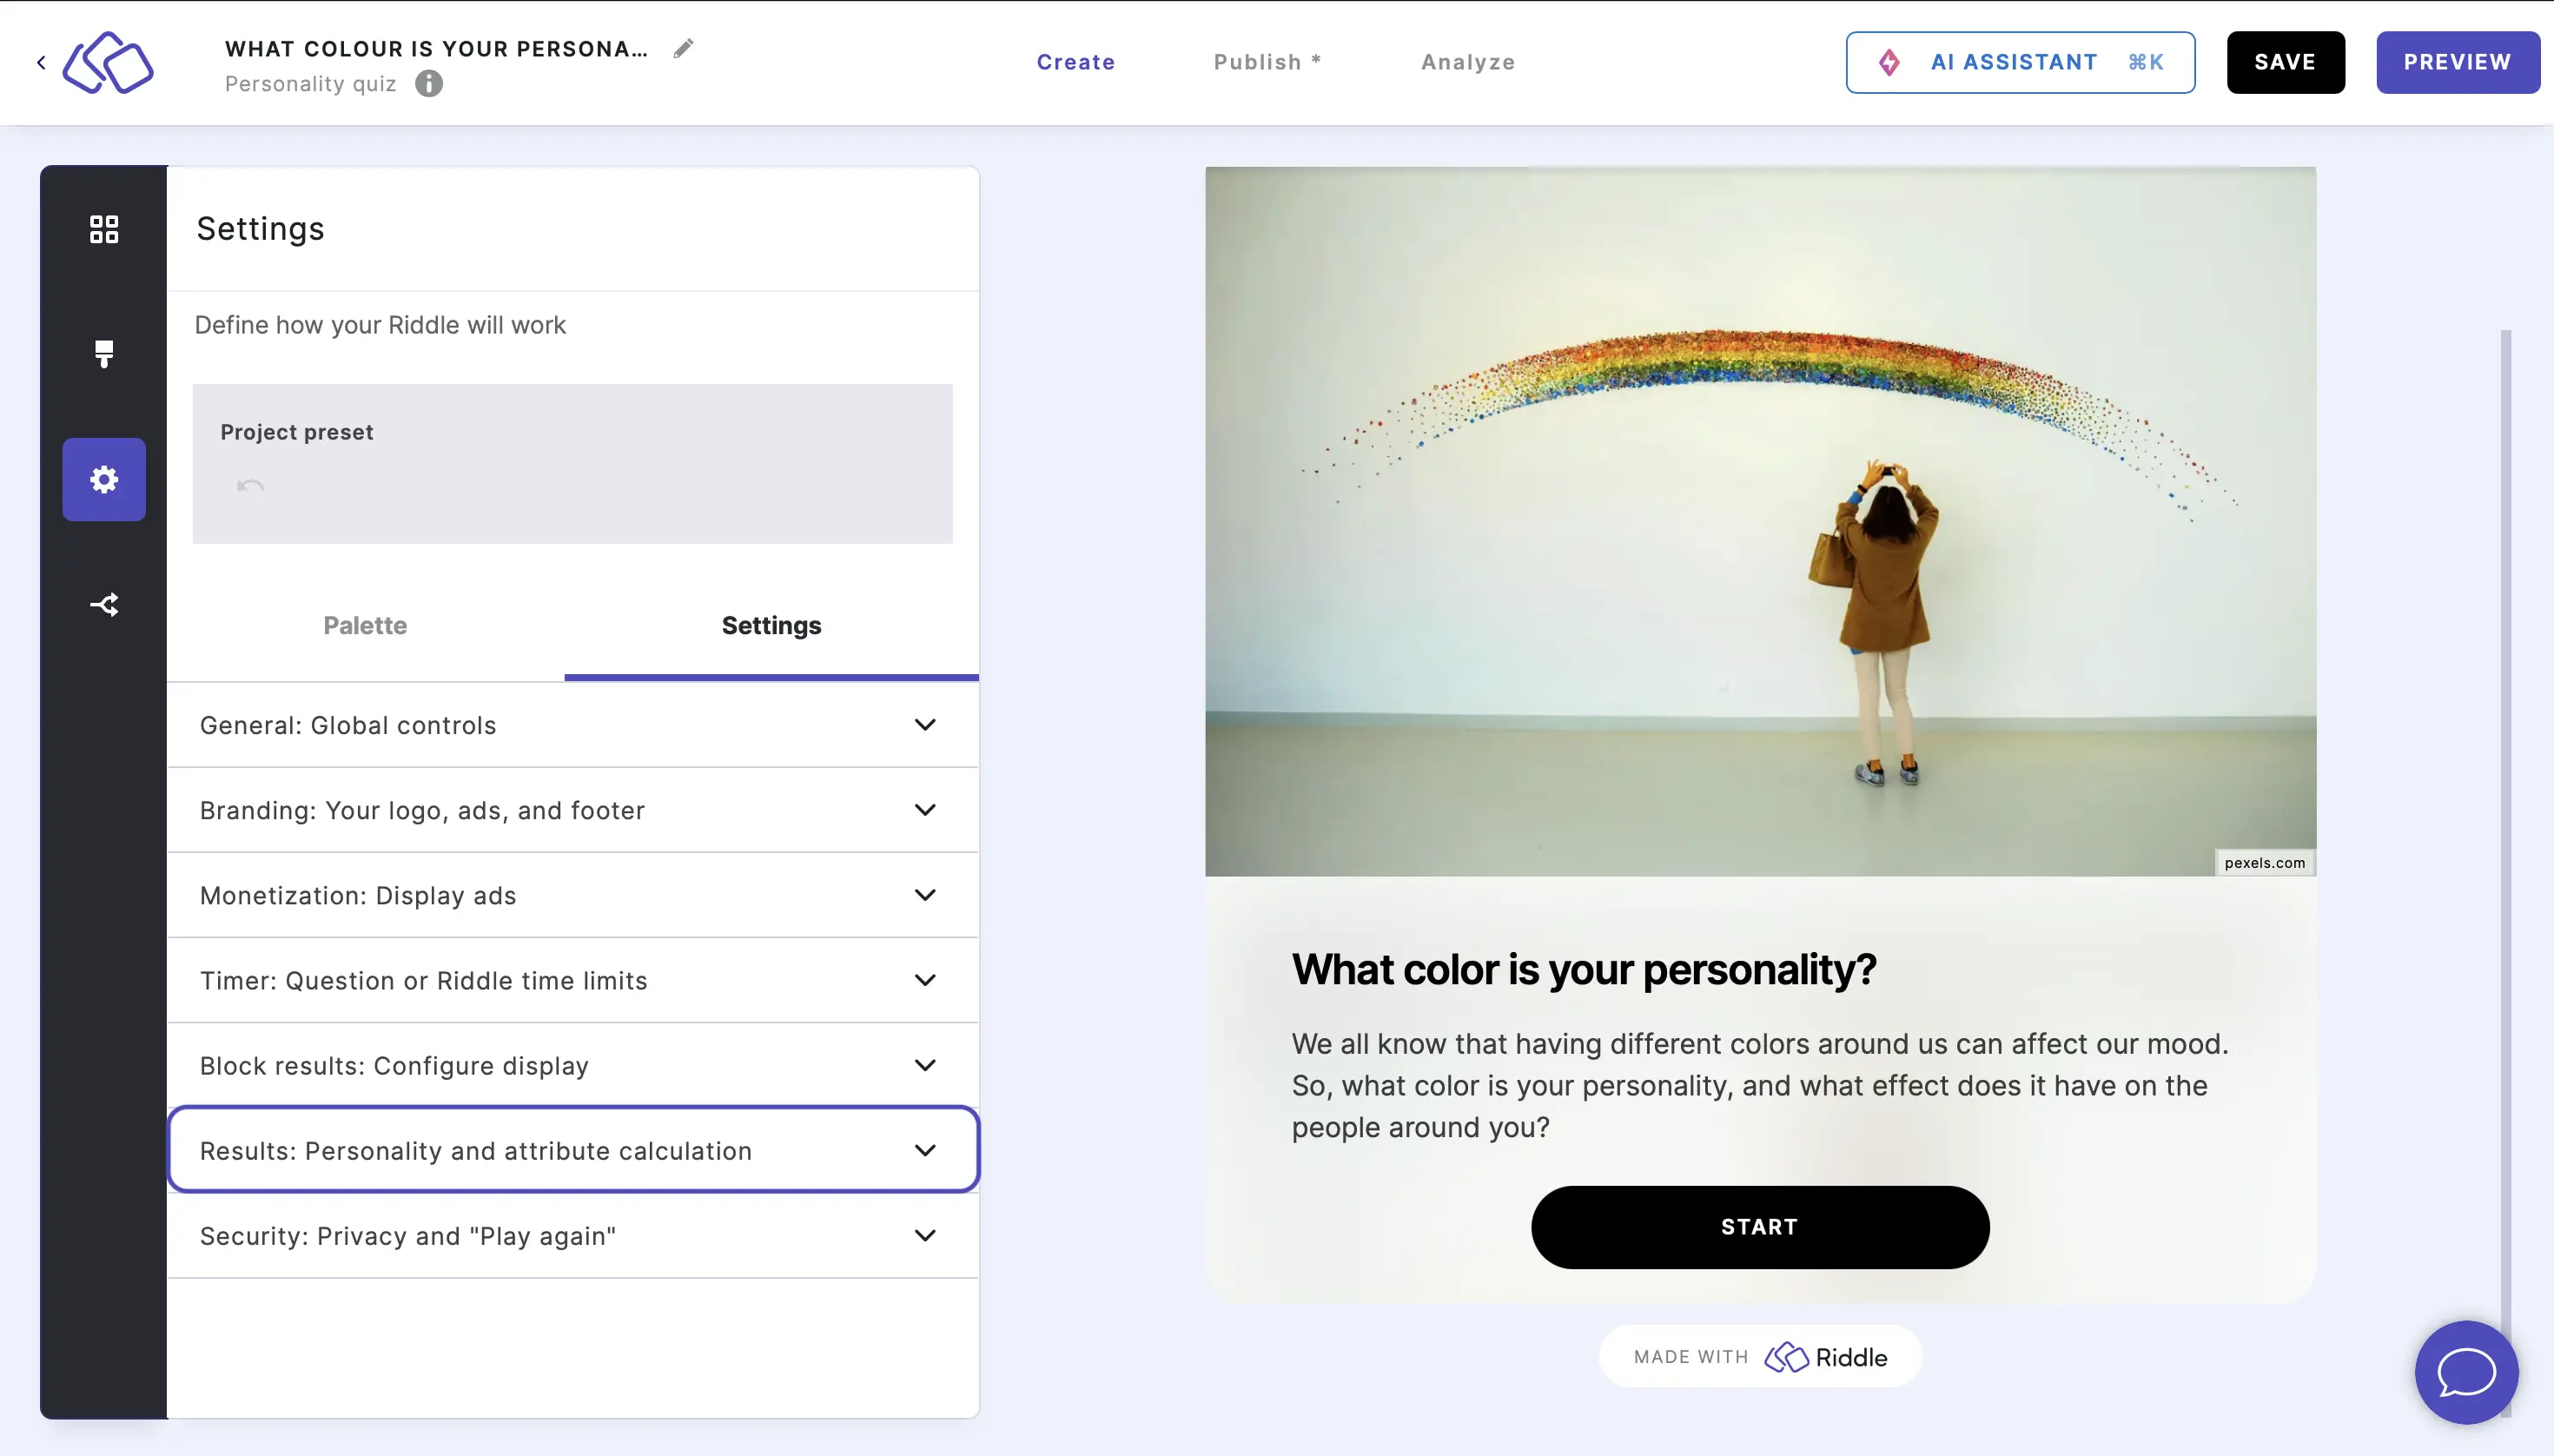Click the grid/blocks panel icon
This screenshot has width=2554, height=1456.
tap(103, 228)
